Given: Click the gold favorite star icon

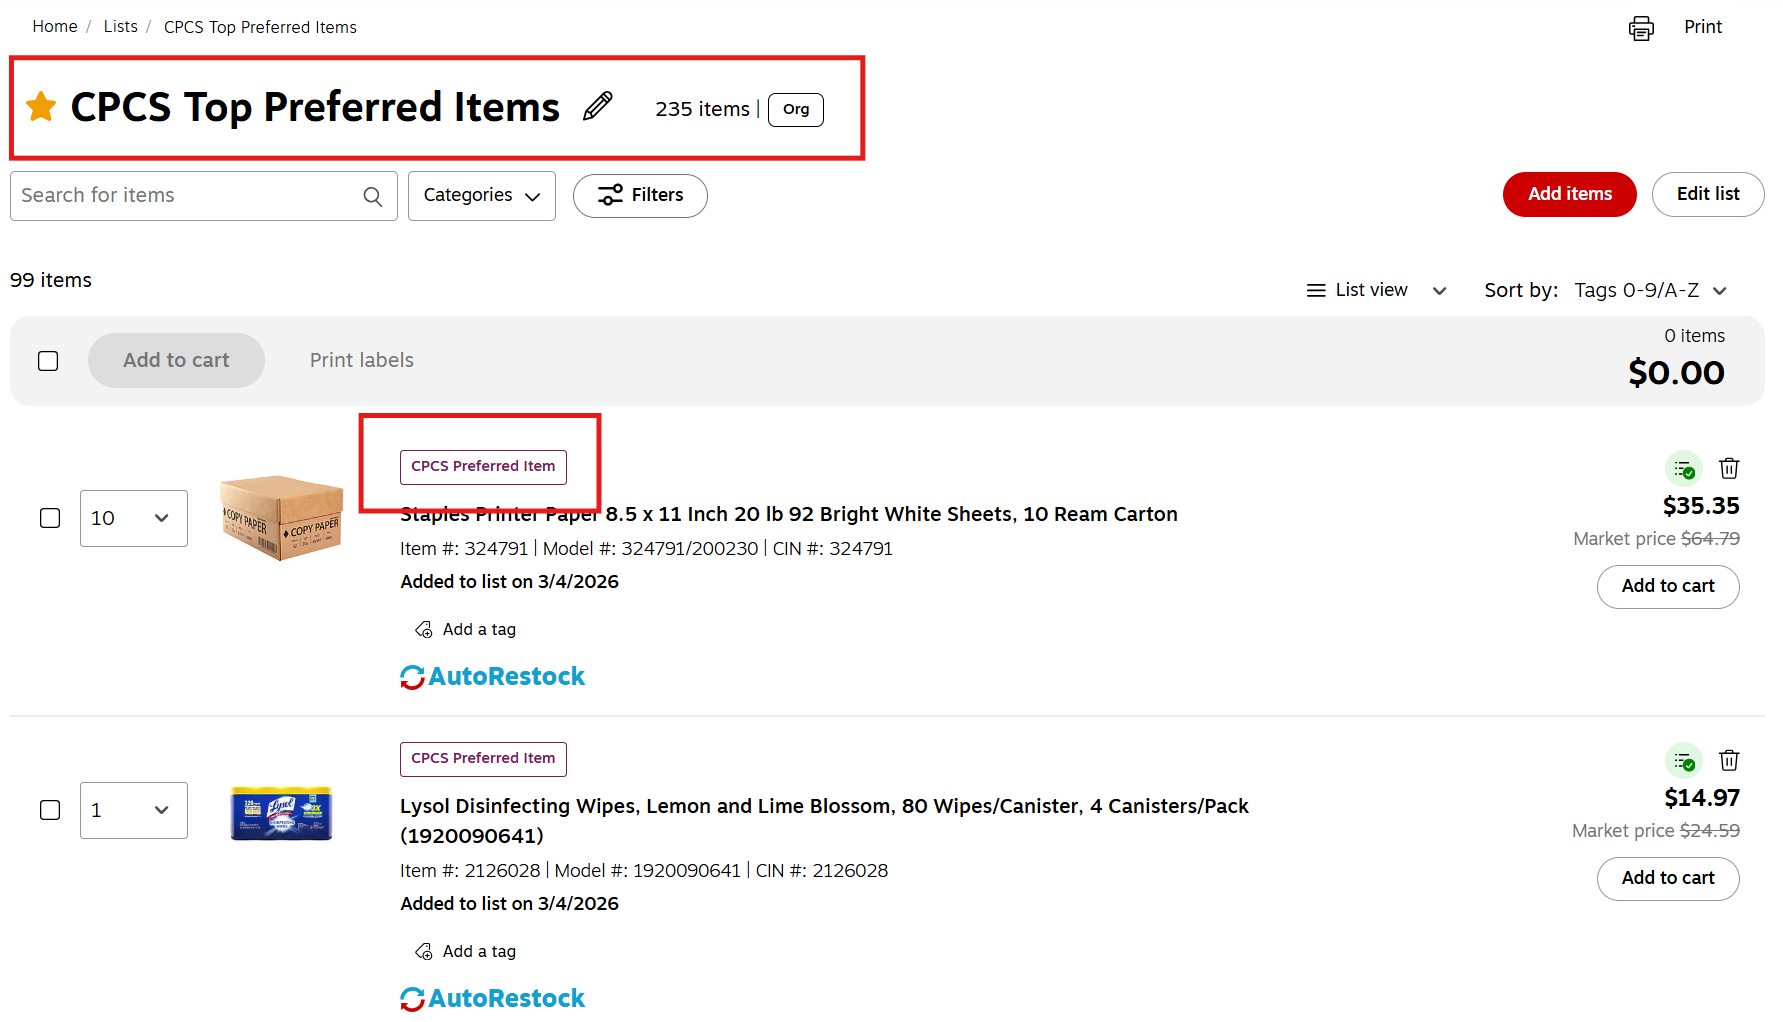Looking at the screenshot, I should (42, 106).
